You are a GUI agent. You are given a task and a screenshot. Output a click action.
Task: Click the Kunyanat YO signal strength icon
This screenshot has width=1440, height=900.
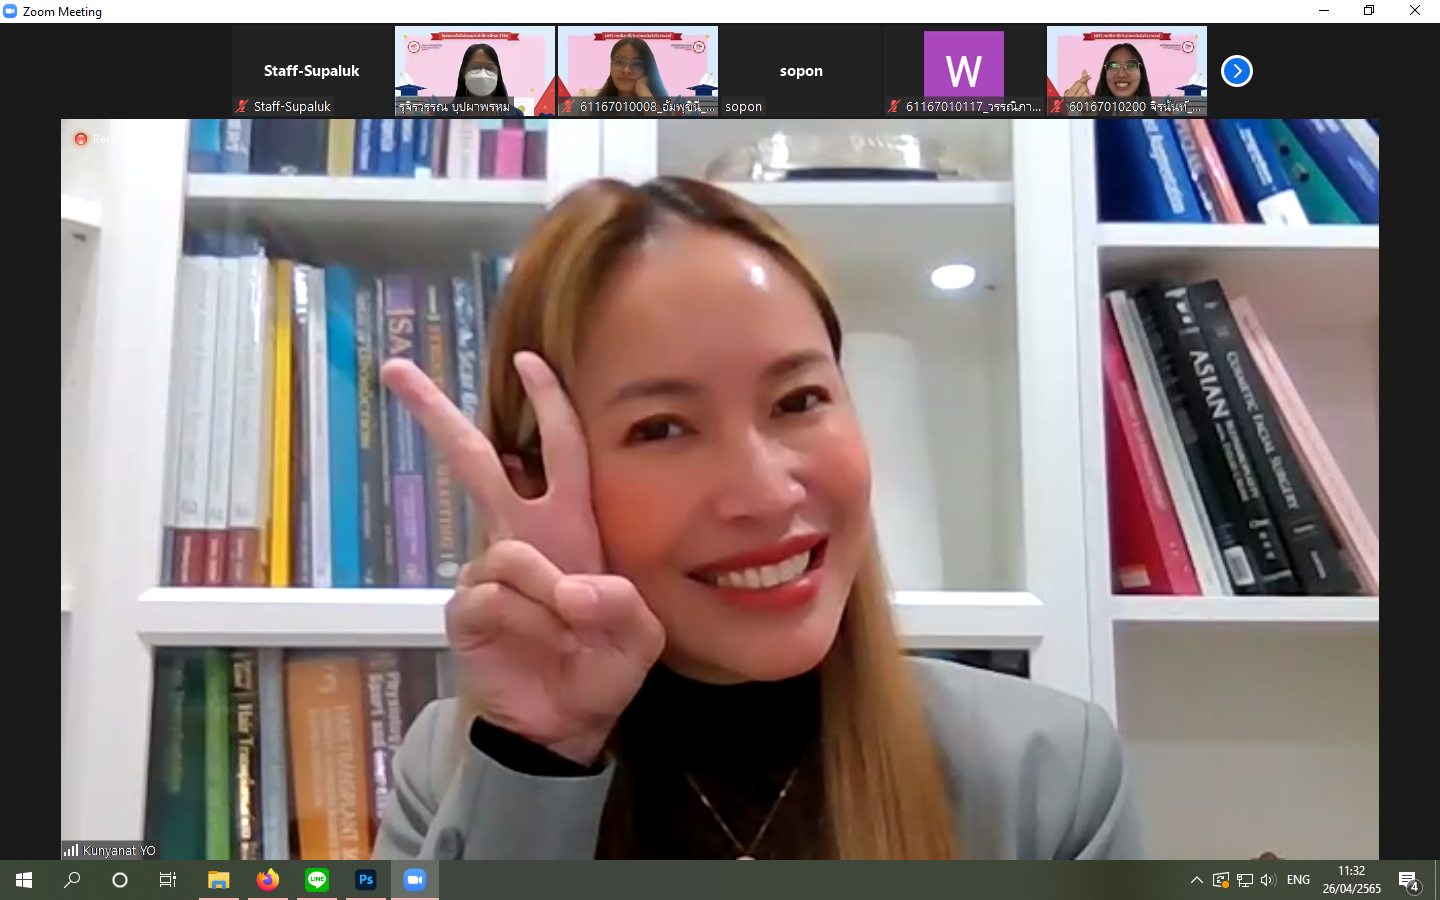(71, 850)
